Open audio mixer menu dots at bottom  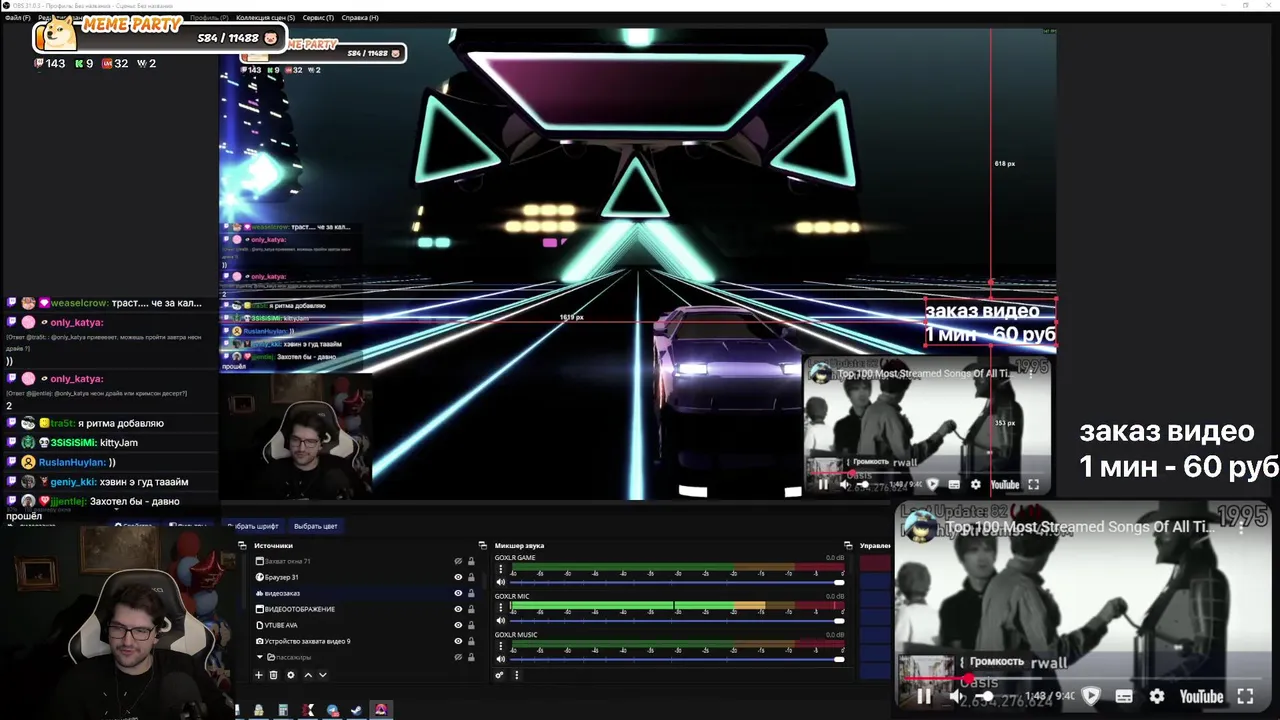tap(516, 675)
